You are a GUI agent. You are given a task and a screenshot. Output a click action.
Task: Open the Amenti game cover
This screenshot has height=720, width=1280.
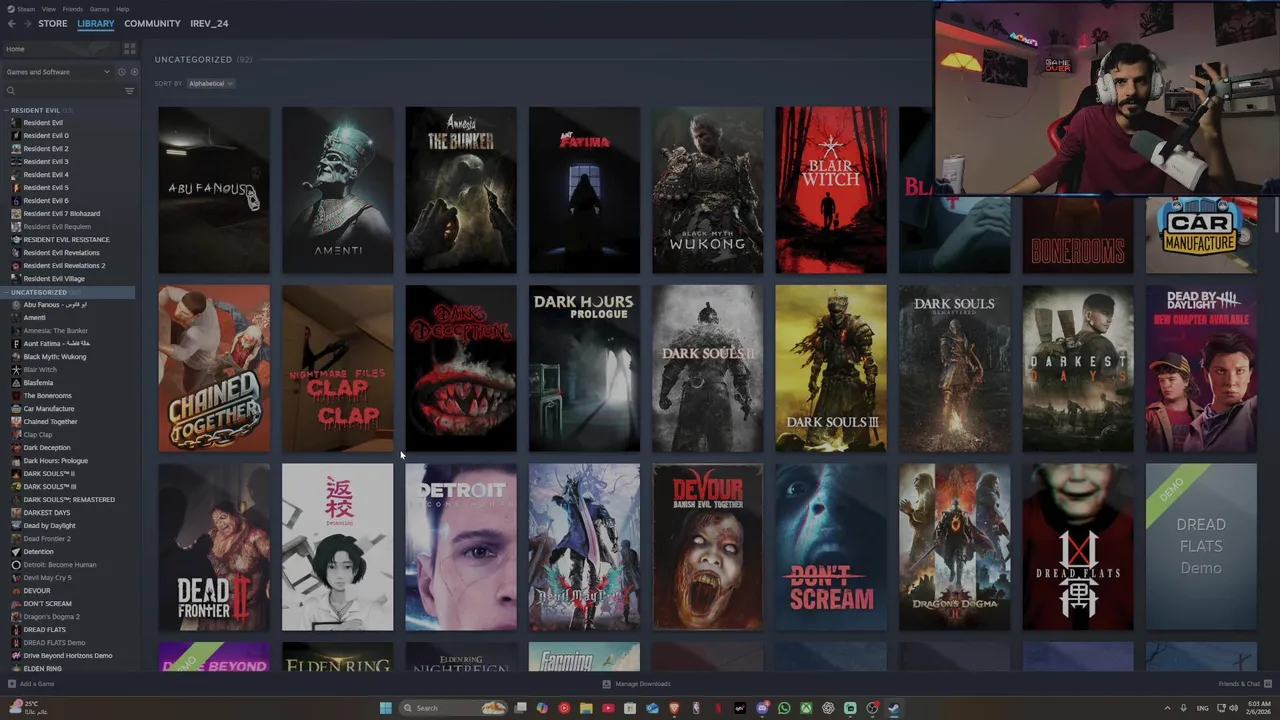coord(337,190)
